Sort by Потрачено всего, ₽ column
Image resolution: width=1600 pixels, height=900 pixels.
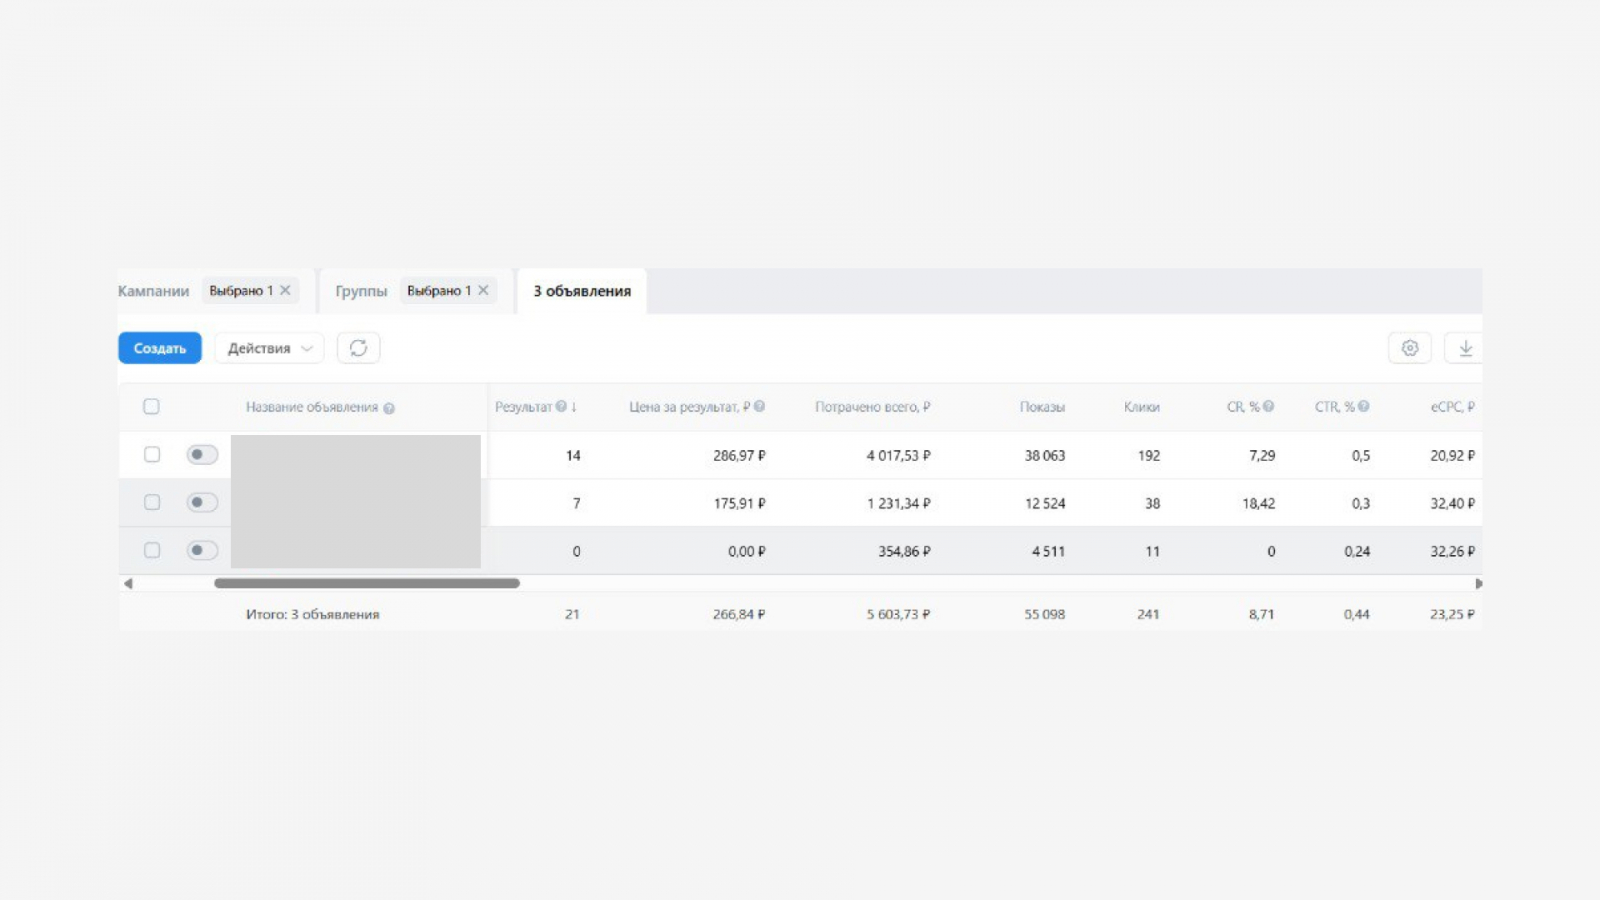pyautogui.click(x=872, y=407)
